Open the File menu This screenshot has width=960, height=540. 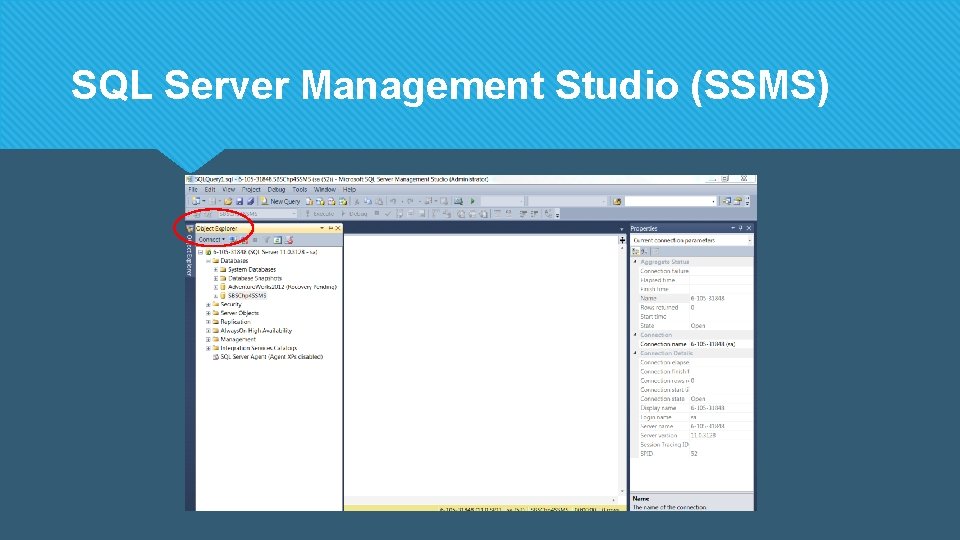pos(193,190)
